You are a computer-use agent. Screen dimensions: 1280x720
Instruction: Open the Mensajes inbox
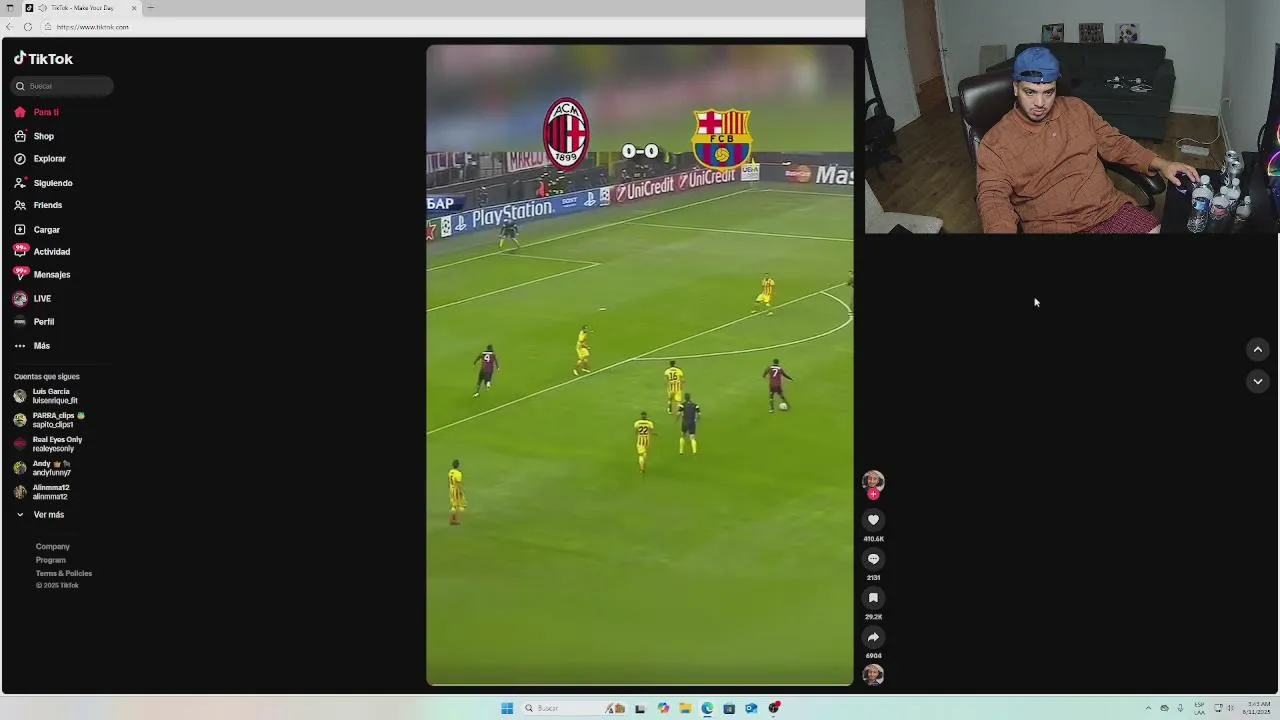tap(42, 274)
